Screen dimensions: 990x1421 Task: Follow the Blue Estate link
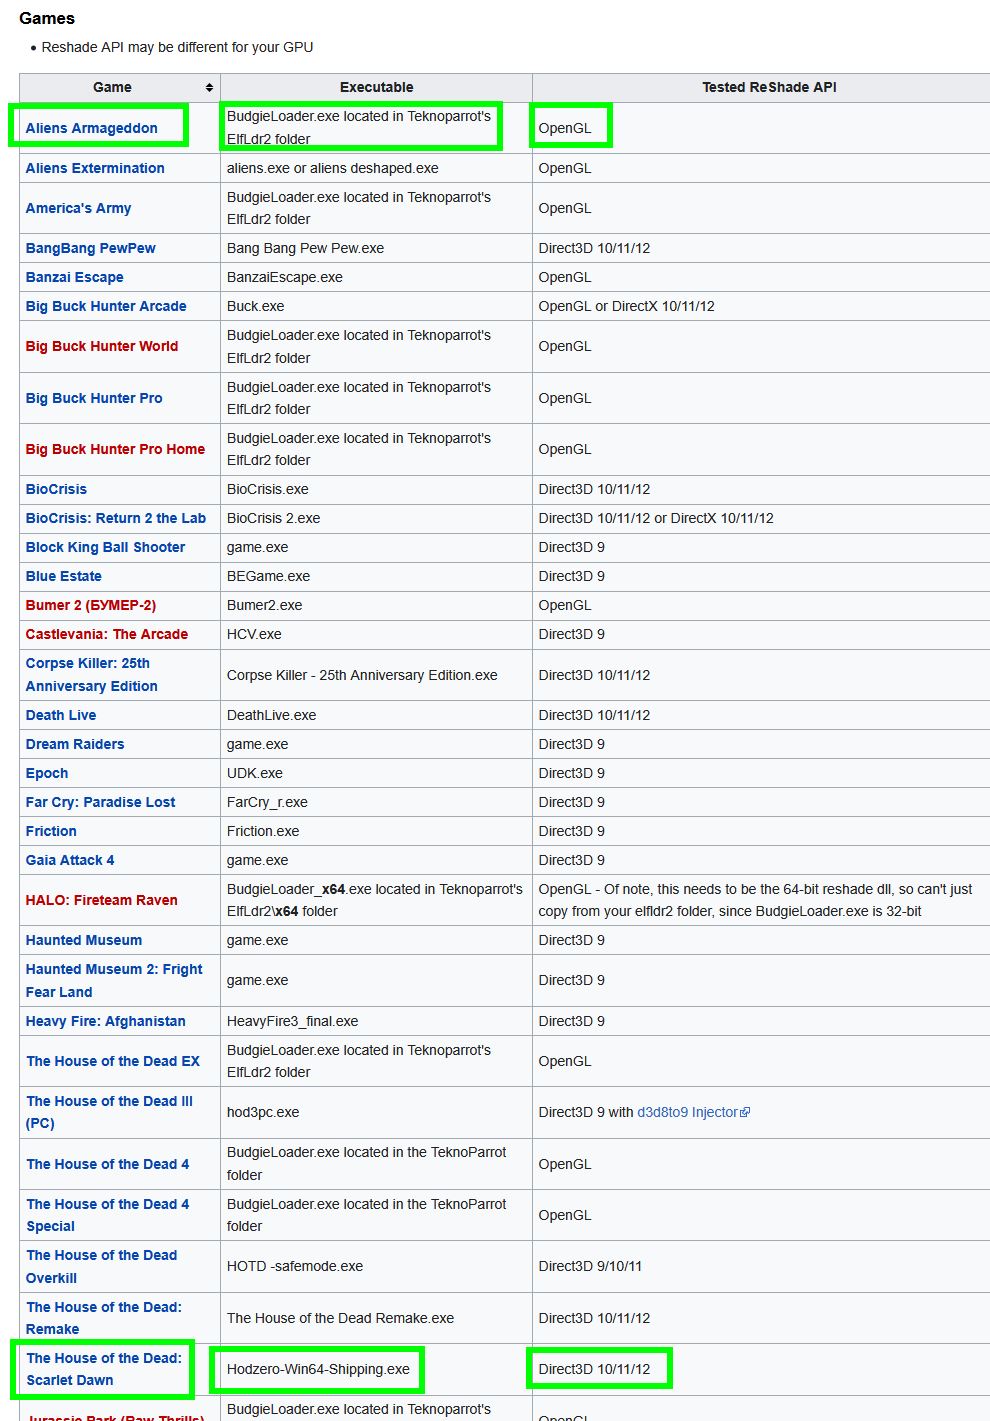coord(63,576)
